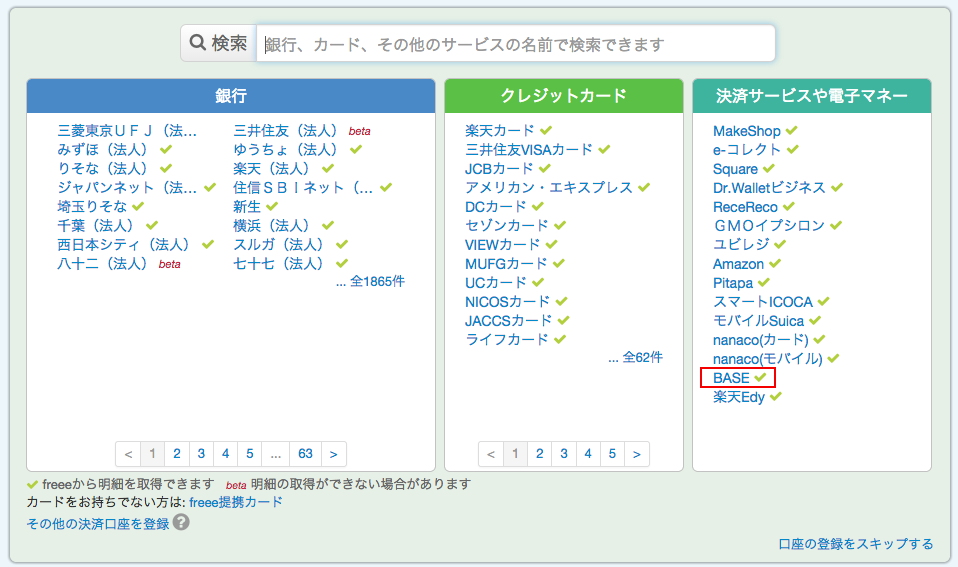Image resolution: width=958 pixels, height=567 pixels.
Task: Go to bank list page 5
Action: click(250, 454)
